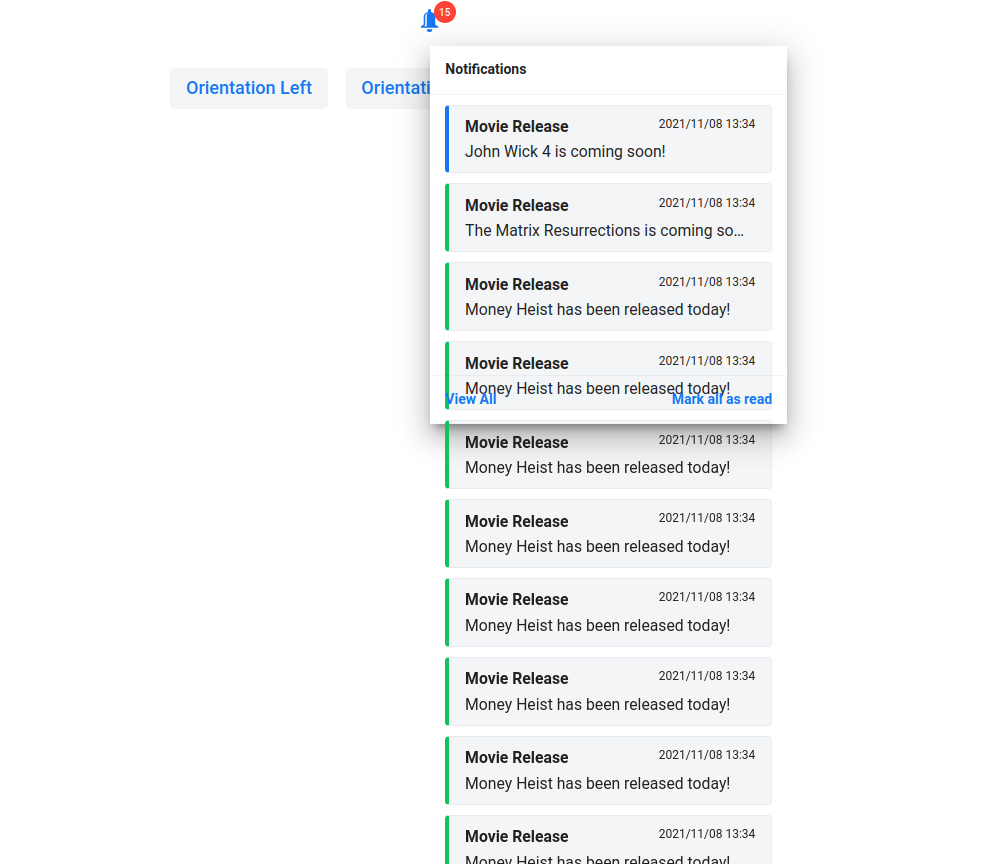Click the Matrix Resurrections notification timestamp
This screenshot has height=864, width=985.
pyautogui.click(x=706, y=203)
